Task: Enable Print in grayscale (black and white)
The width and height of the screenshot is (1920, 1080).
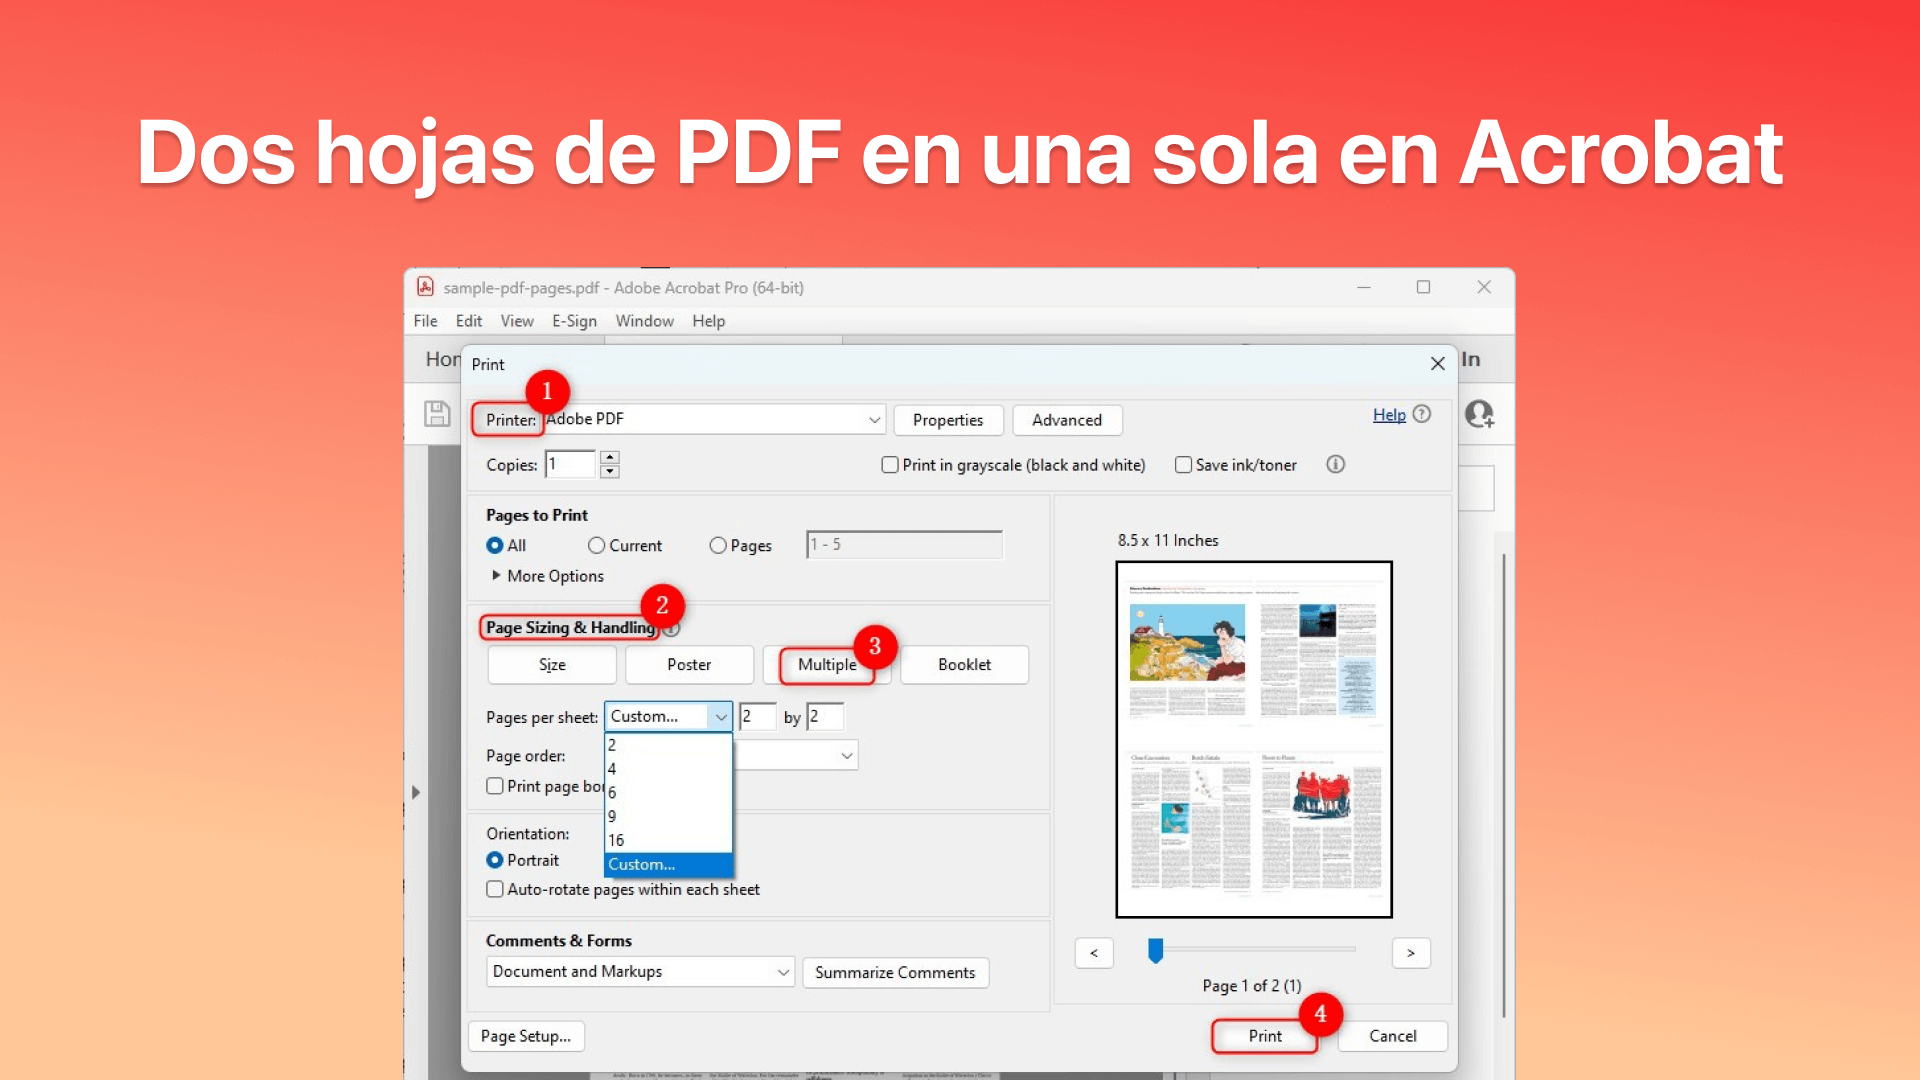Action: [x=889, y=464]
